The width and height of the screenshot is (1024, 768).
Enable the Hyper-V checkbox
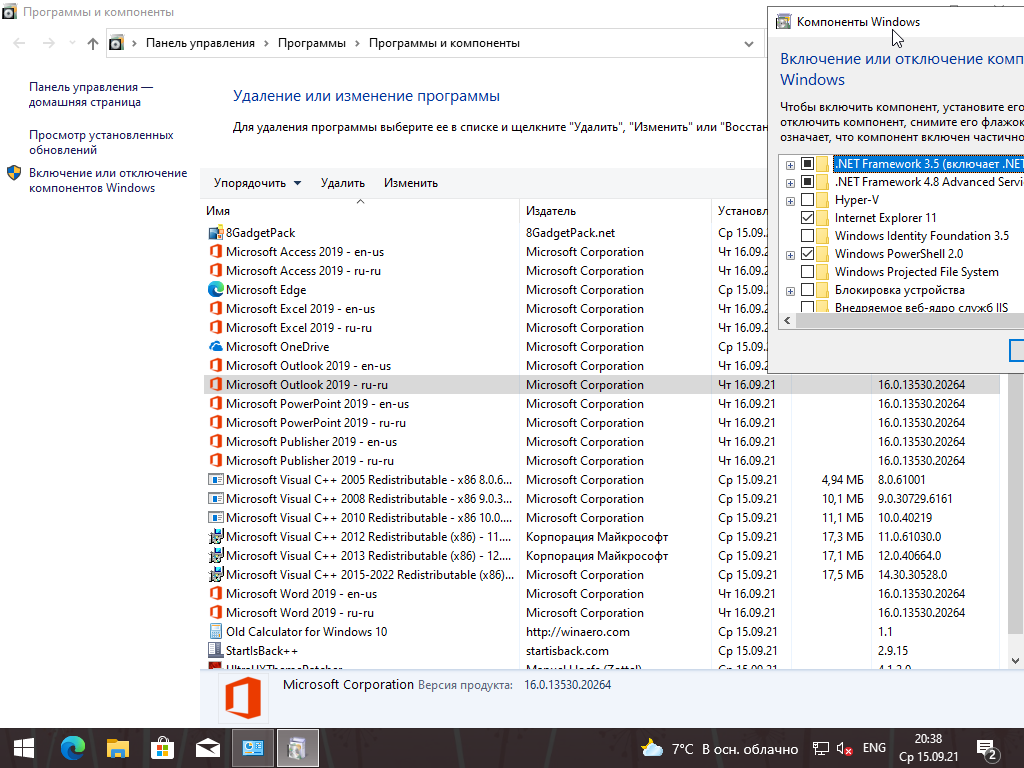click(x=807, y=200)
